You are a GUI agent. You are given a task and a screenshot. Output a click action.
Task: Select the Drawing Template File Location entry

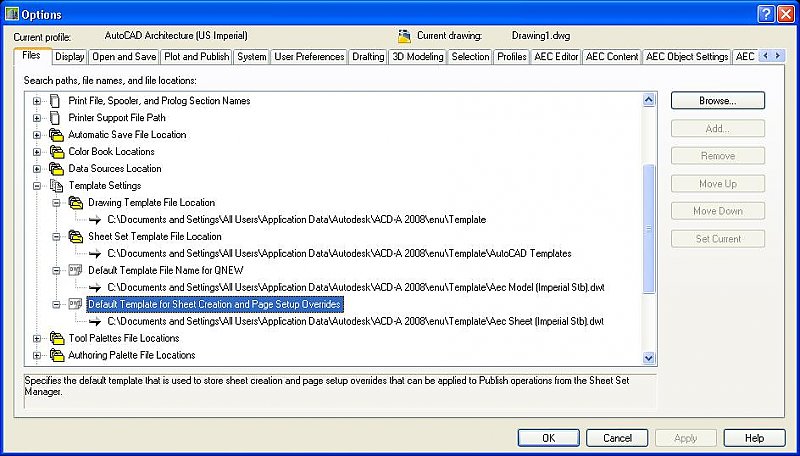pos(152,202)
